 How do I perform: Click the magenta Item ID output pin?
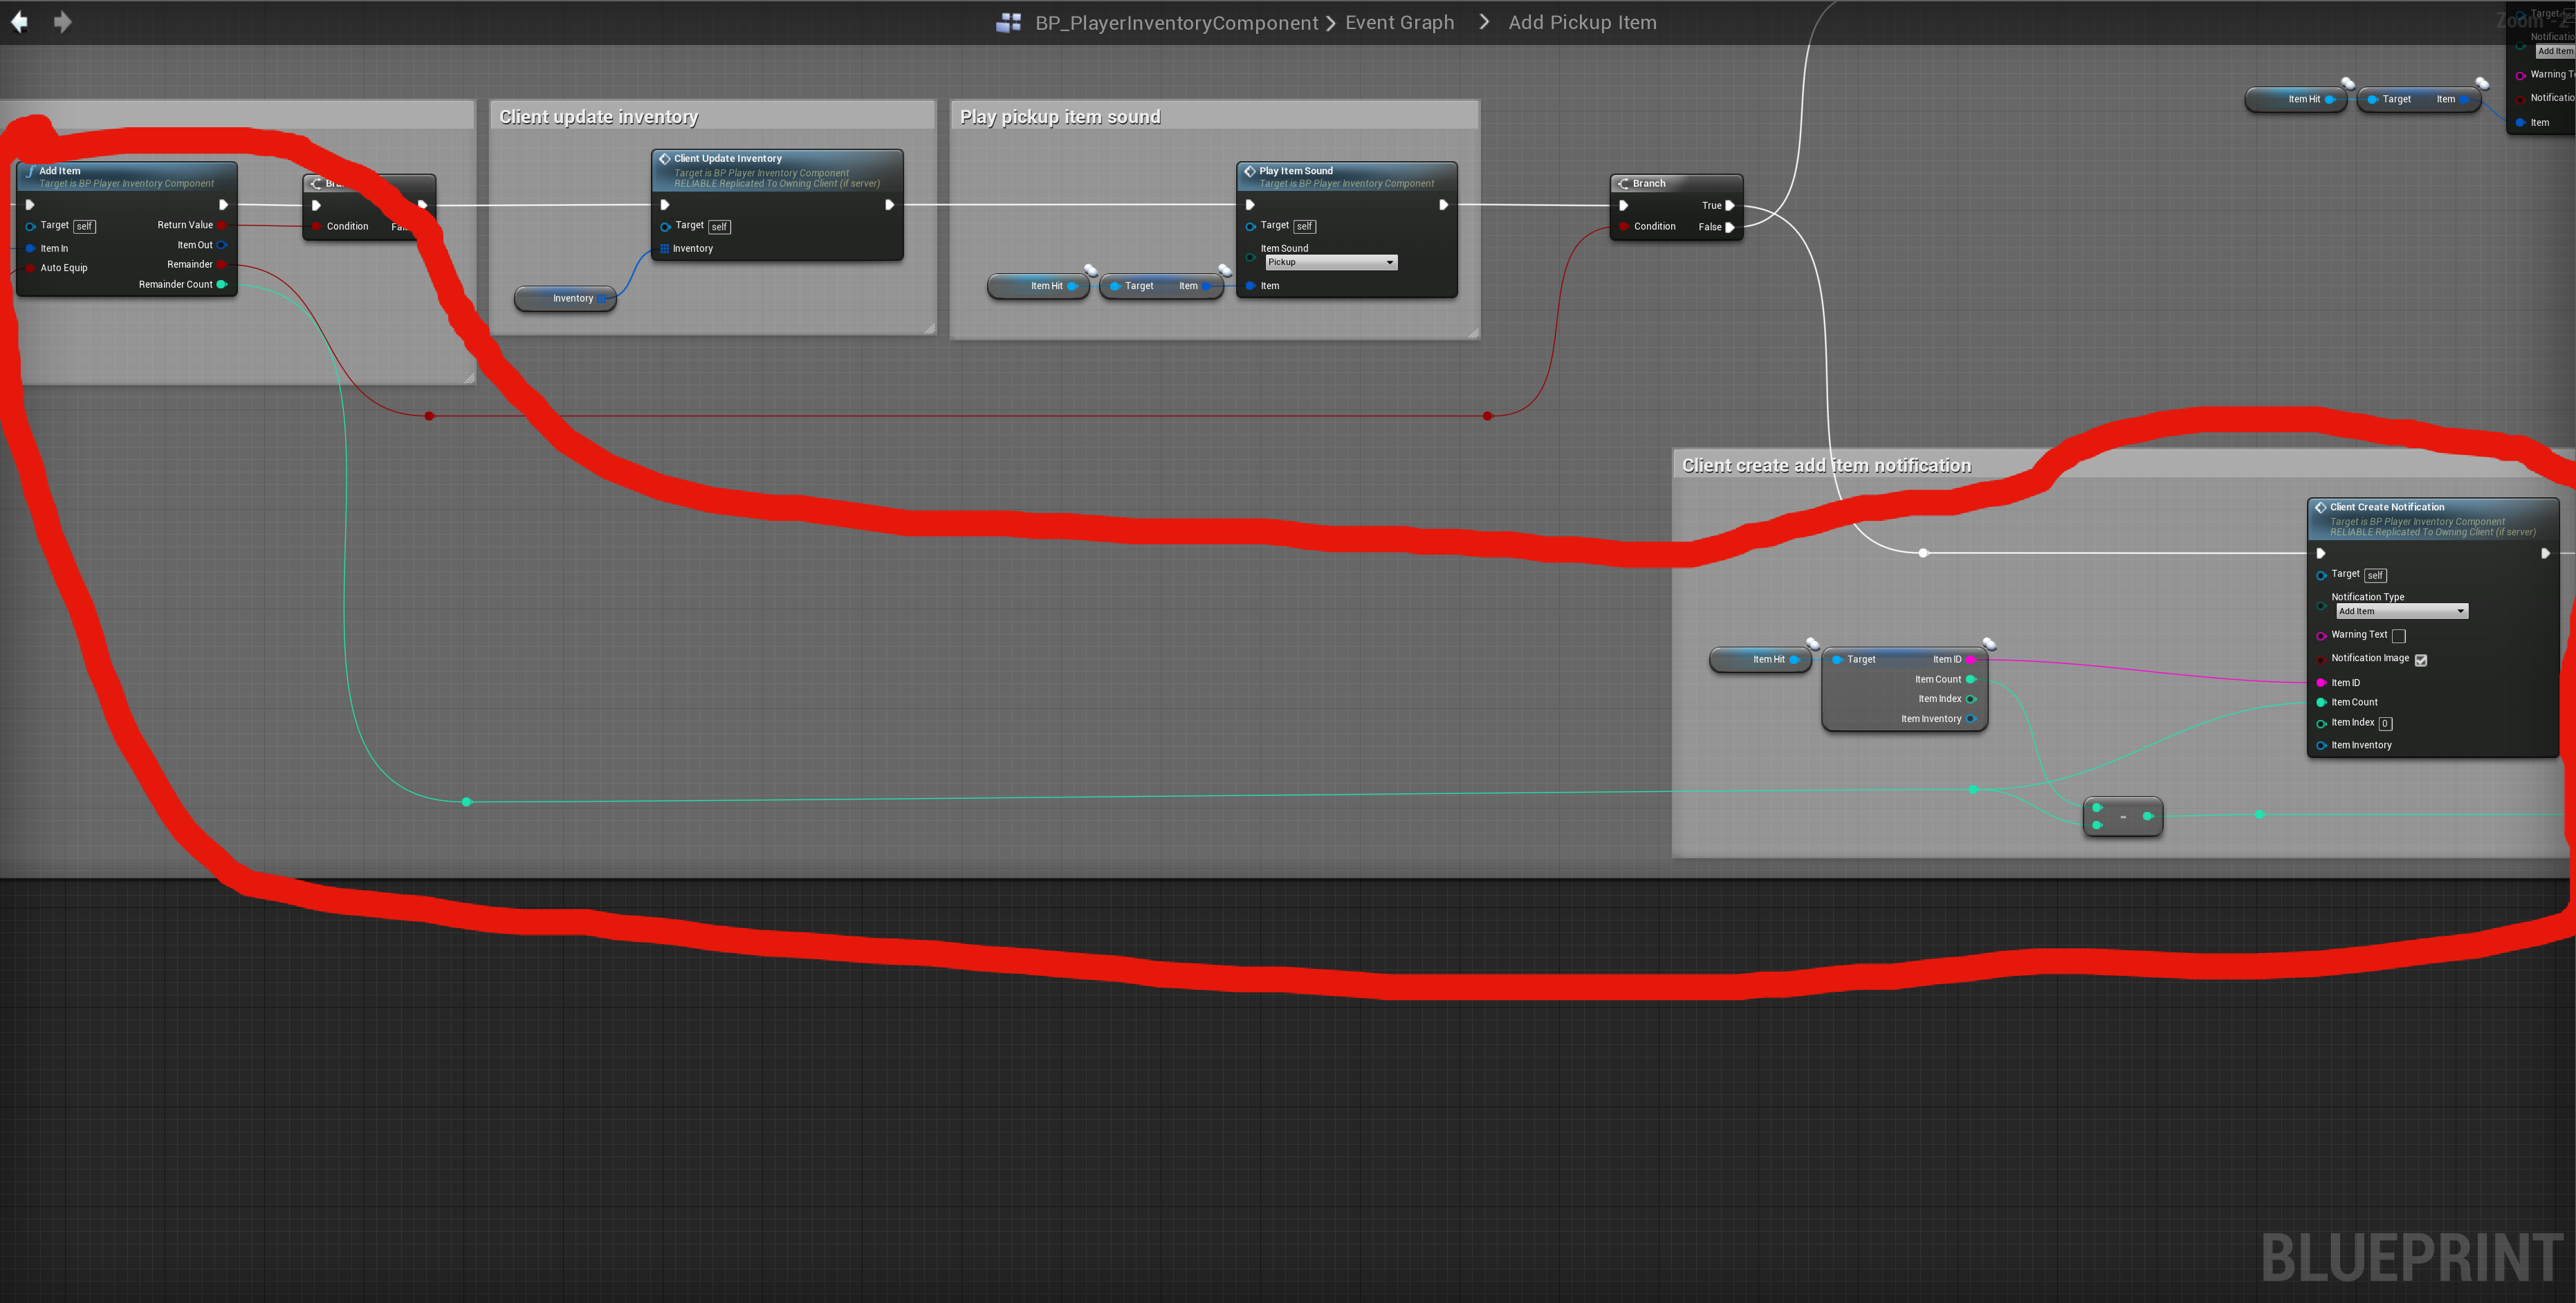click(x=1971, y=659)
